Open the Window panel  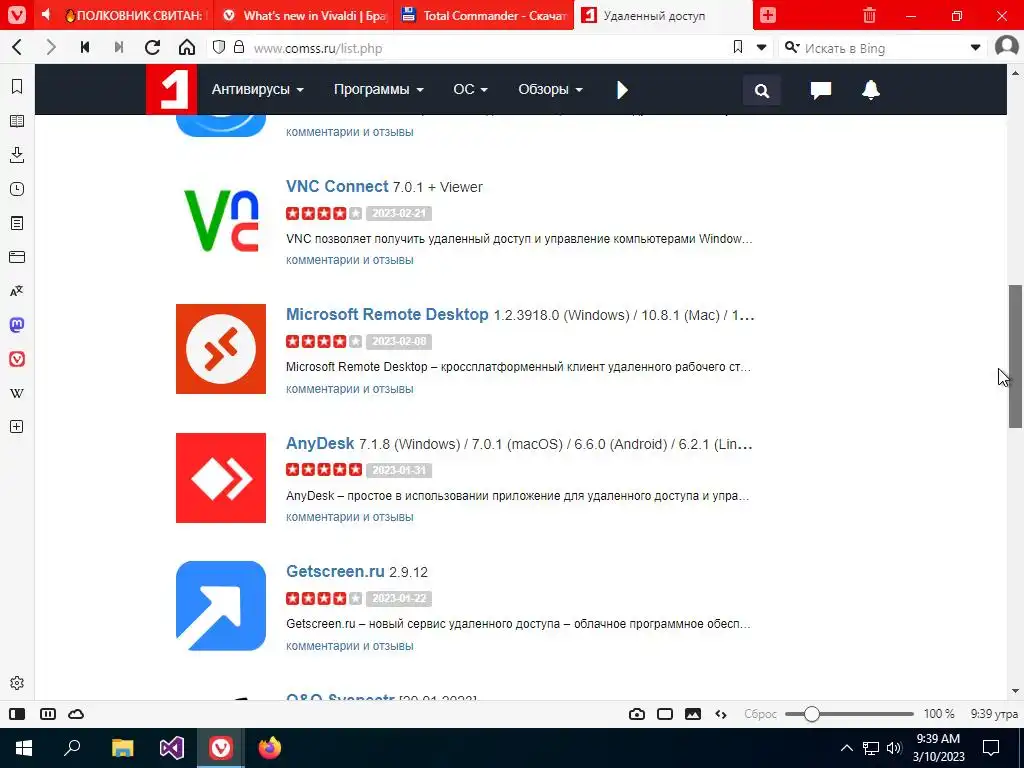click(x=17, y=257)
